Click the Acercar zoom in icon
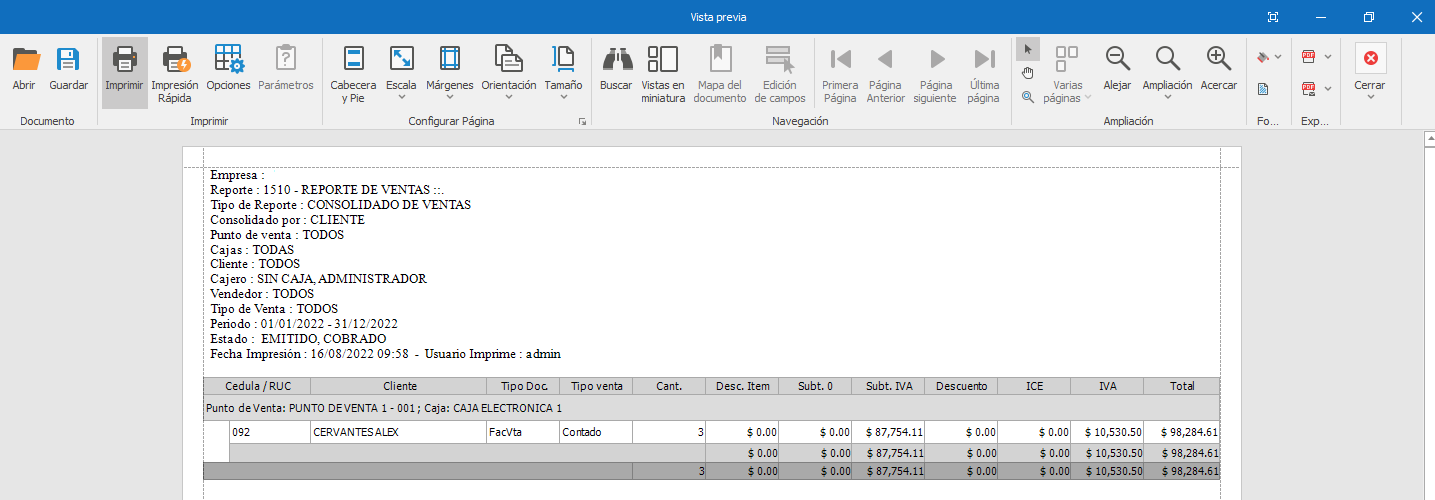 1218,59
